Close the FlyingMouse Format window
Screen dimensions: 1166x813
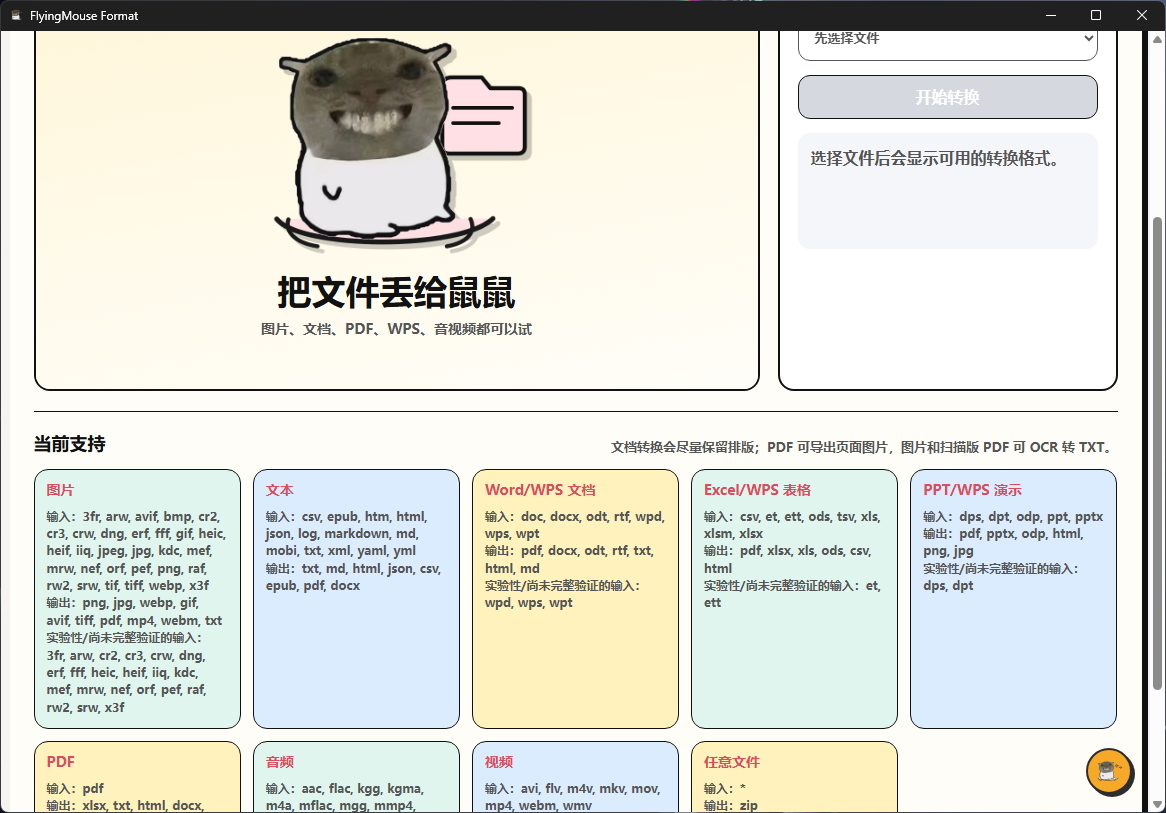(1141, 16)
